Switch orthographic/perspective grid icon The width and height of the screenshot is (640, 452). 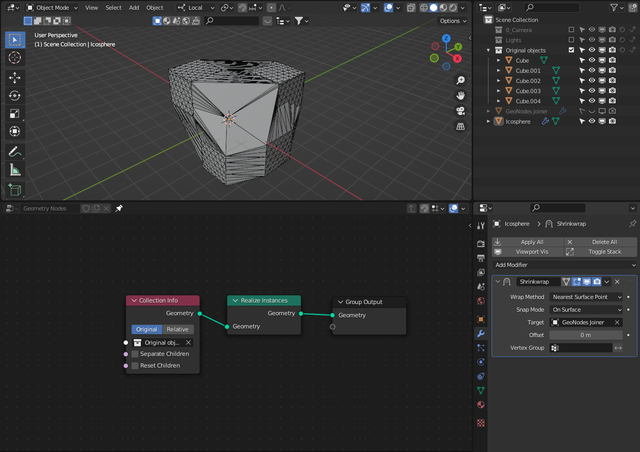pos(460,127)
